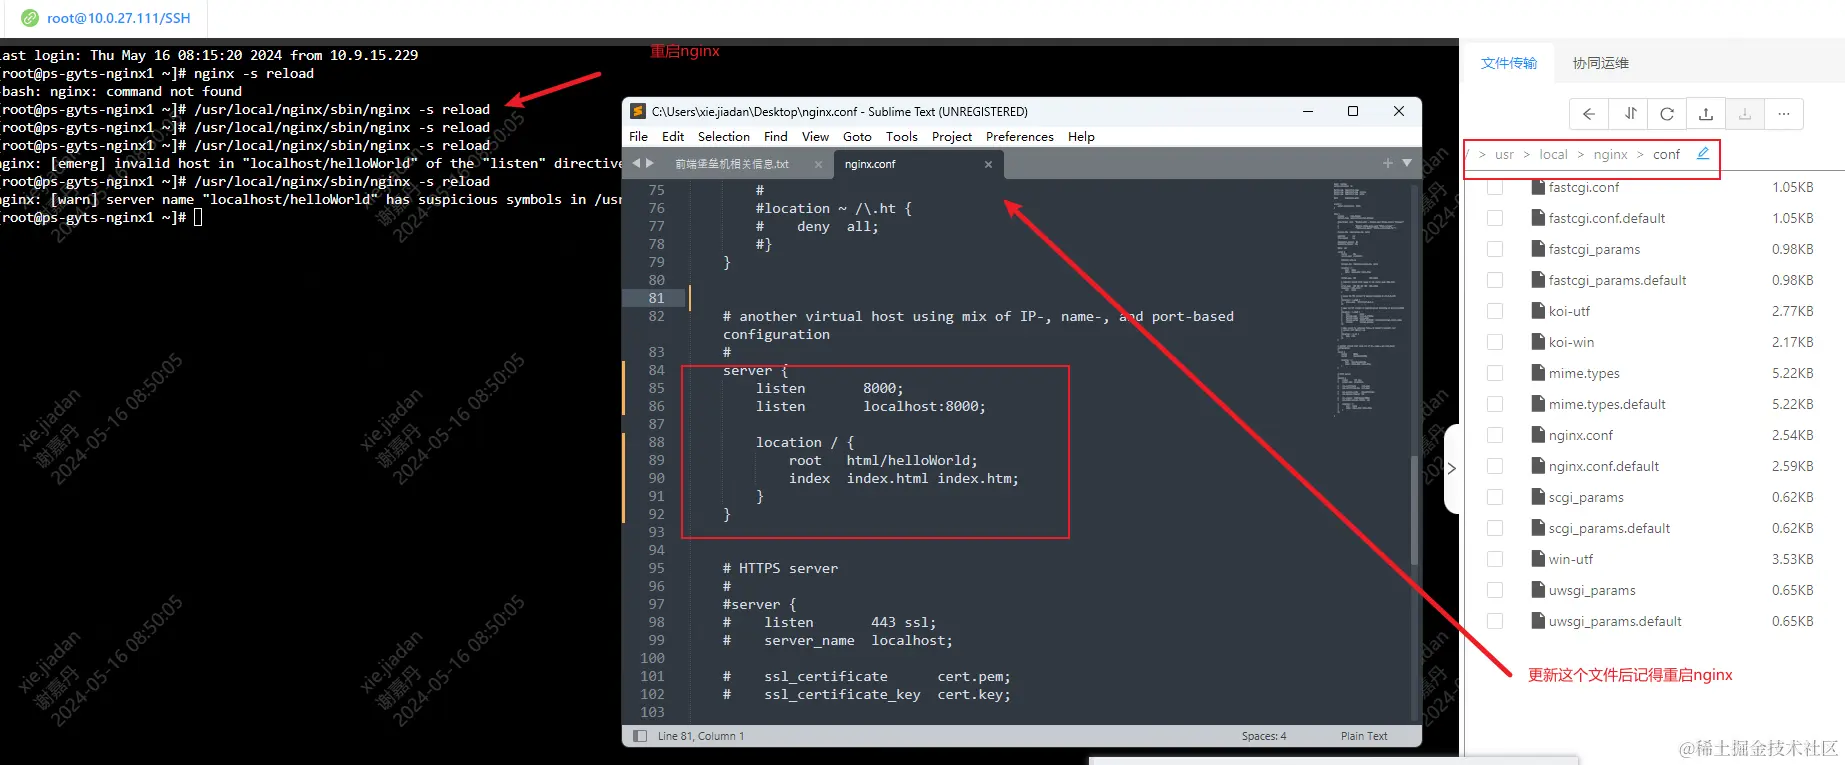Open the Selection menu

click(x=724, y=136)
